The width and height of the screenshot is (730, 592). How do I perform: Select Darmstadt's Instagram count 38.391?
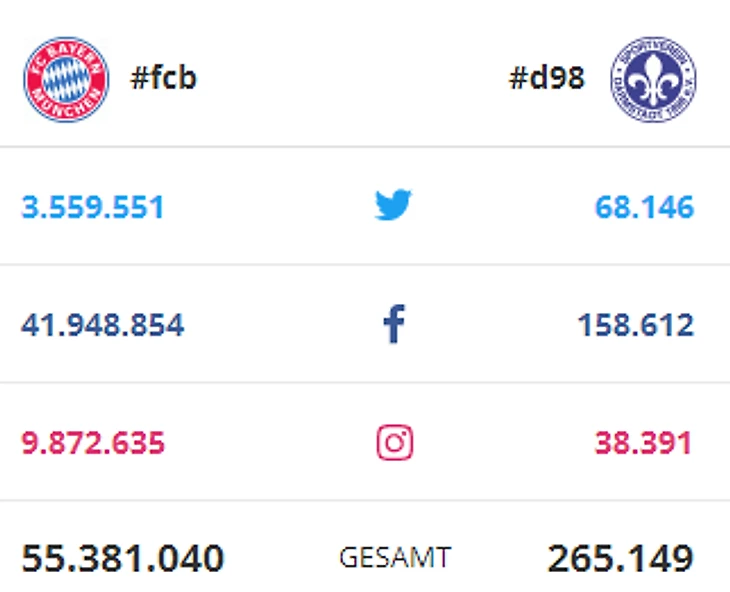[x=644, y=442]
